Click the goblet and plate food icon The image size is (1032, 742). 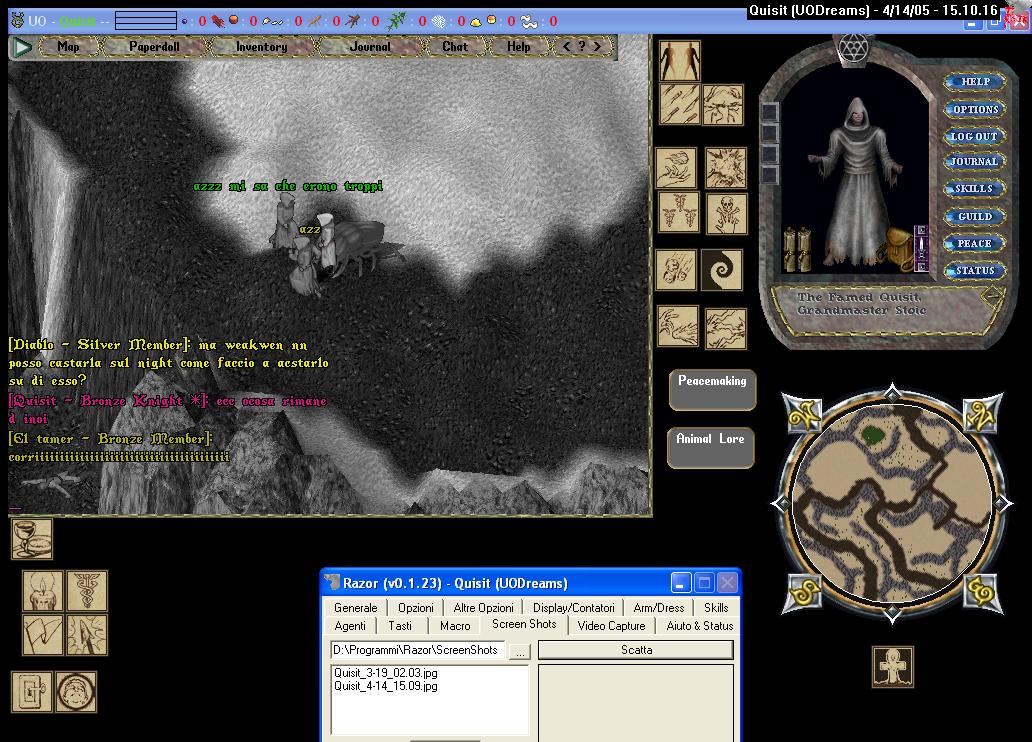click(32, 539)
